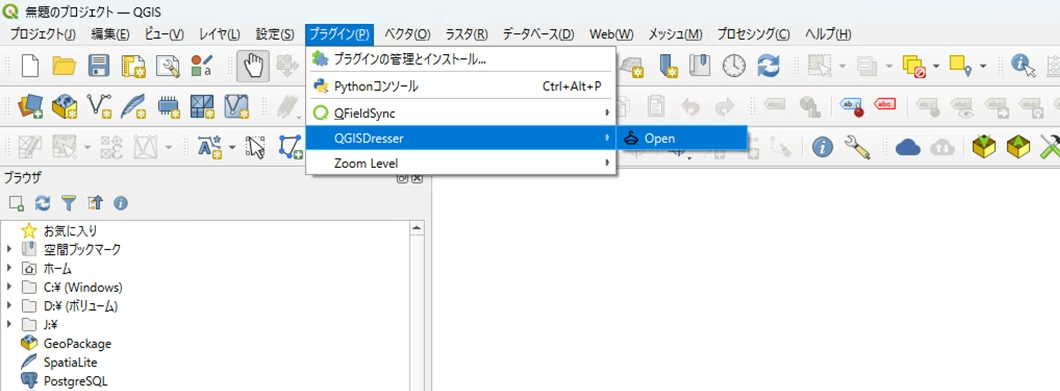Open プラグインの管理とインストール menu entry
Image resolution: width=1060 pixels, height=391 pixels.
coord(461,60)
